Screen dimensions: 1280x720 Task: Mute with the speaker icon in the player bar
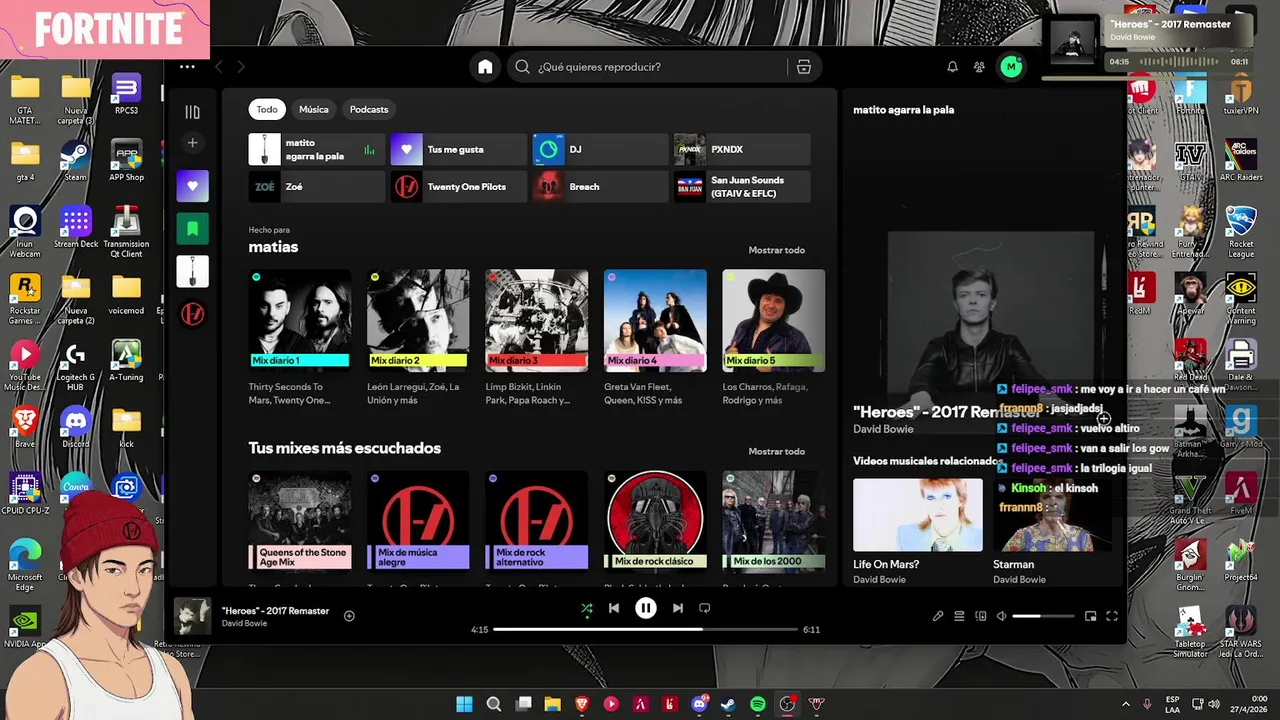click(1001, 616)
